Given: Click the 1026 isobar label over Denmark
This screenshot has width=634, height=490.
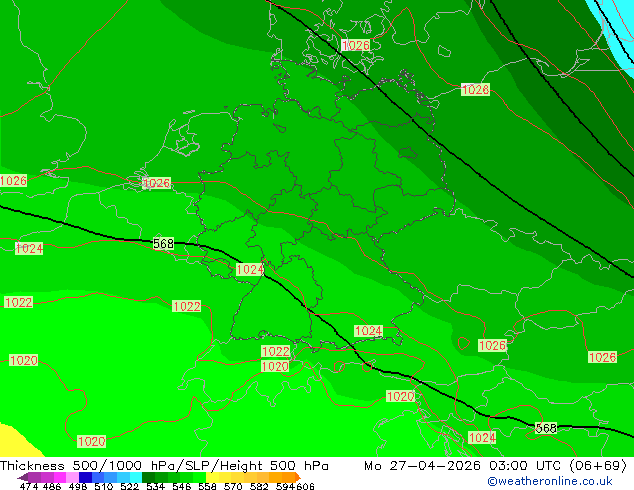Looking at the screenshot, I should (355, 45).
